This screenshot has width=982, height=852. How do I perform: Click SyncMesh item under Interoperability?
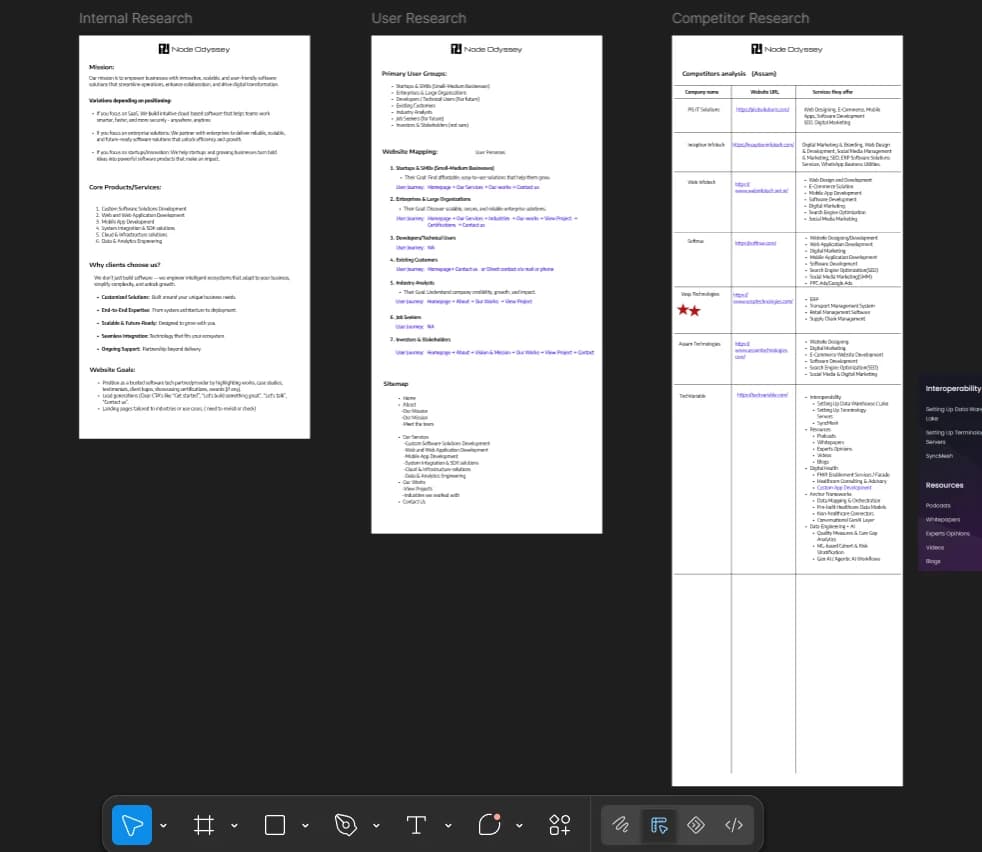click(x=939, y=456)
